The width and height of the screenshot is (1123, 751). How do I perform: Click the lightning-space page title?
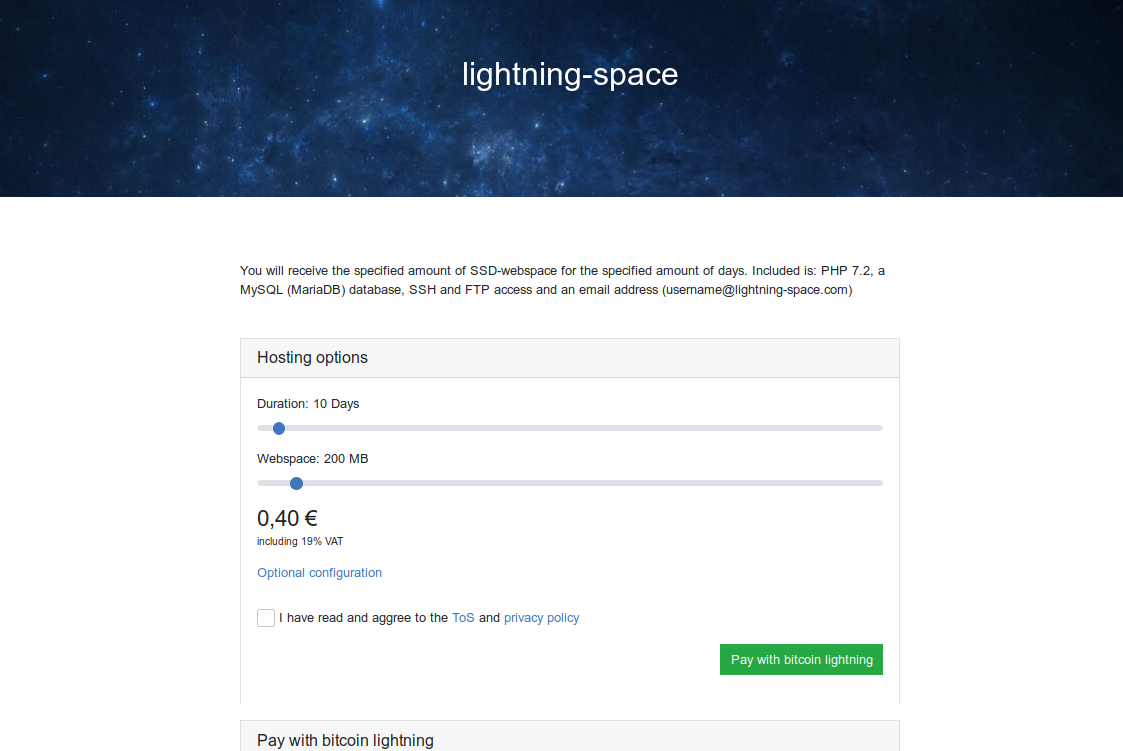[x=570, y=74]
